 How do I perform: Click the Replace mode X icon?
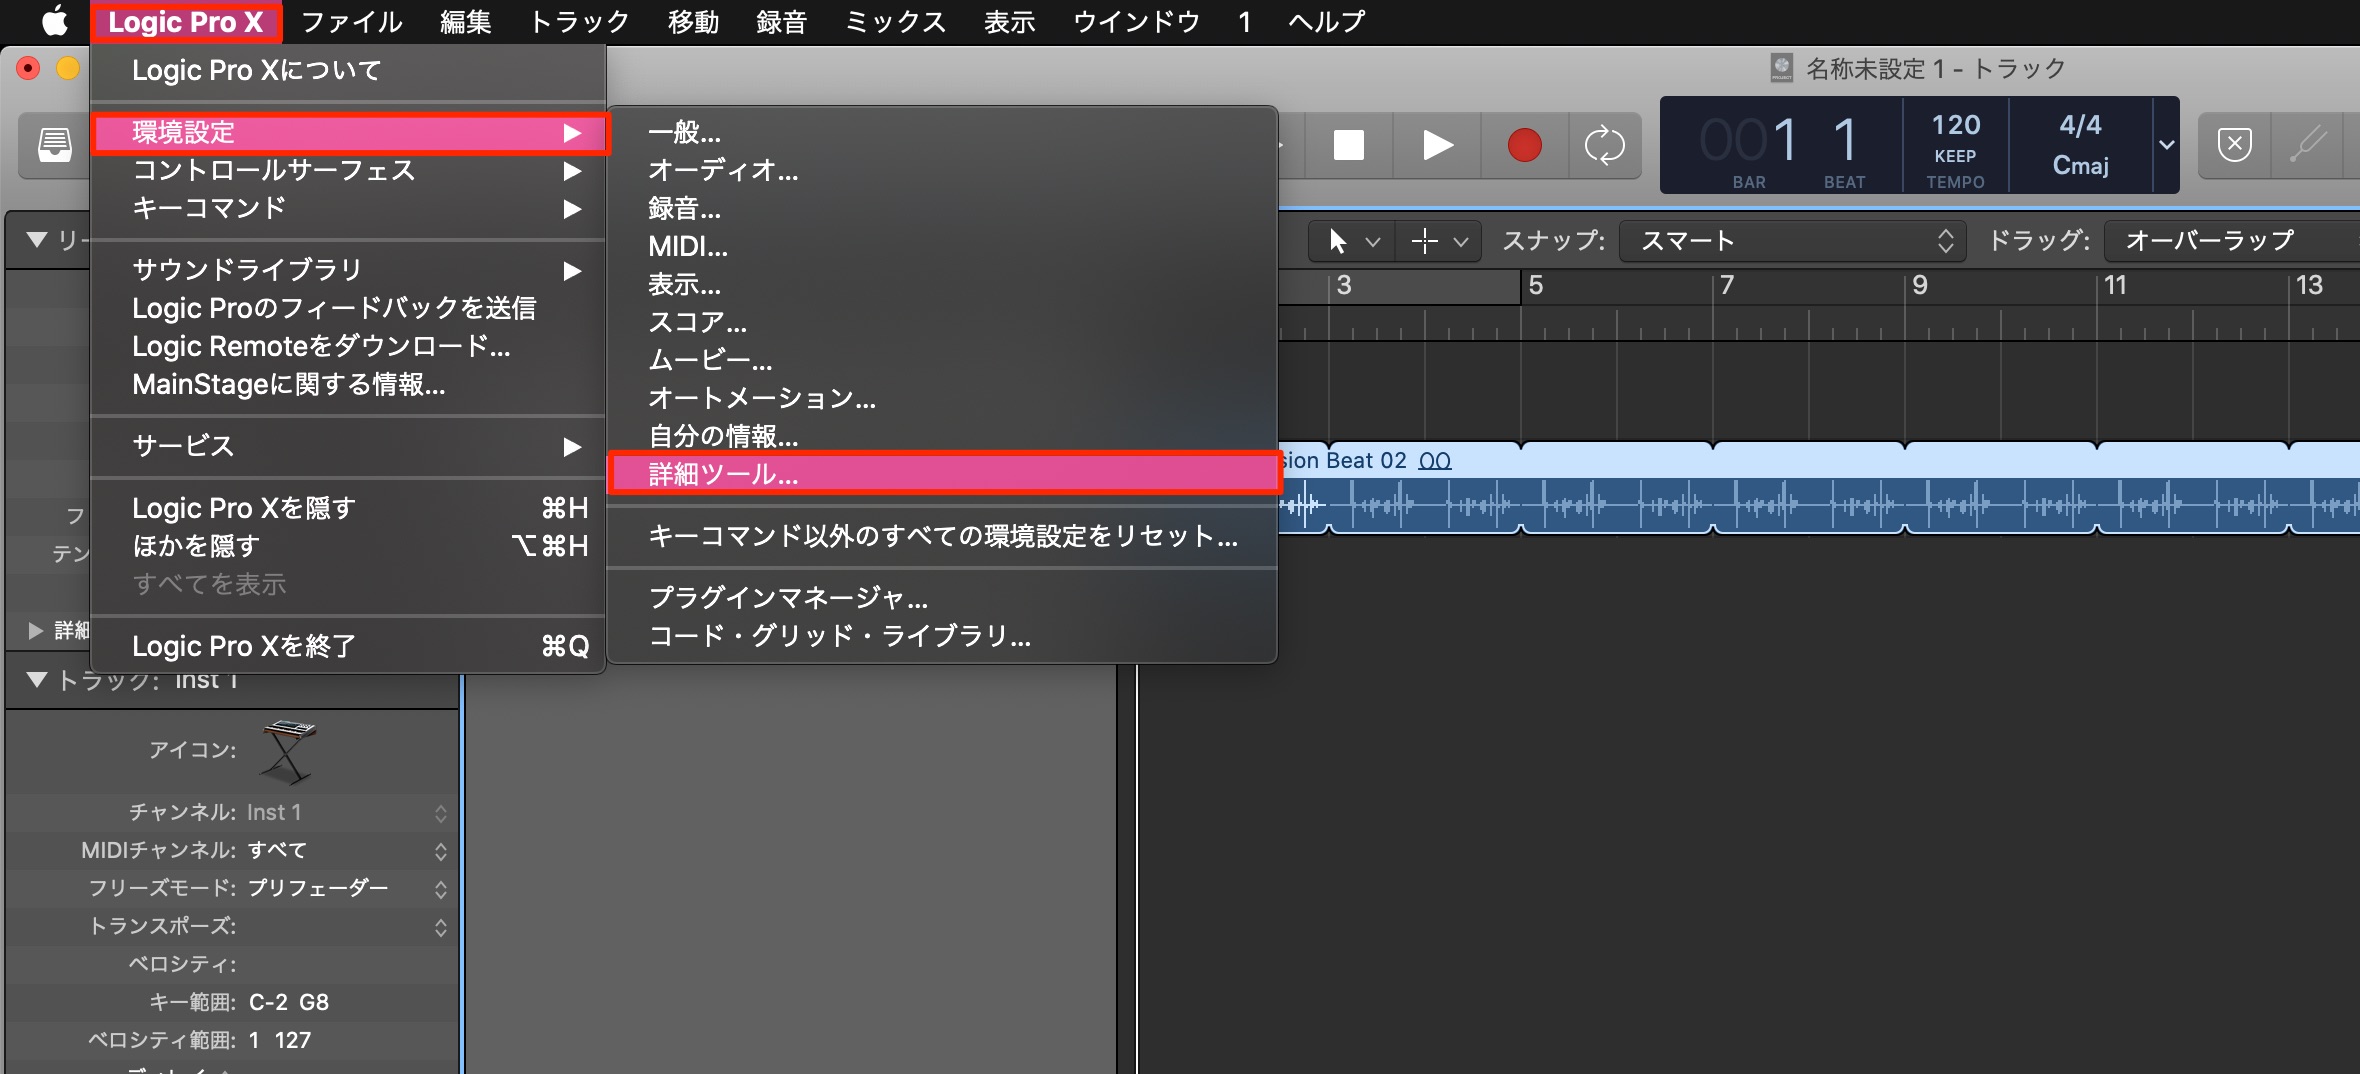click(x=2234, y=145)
